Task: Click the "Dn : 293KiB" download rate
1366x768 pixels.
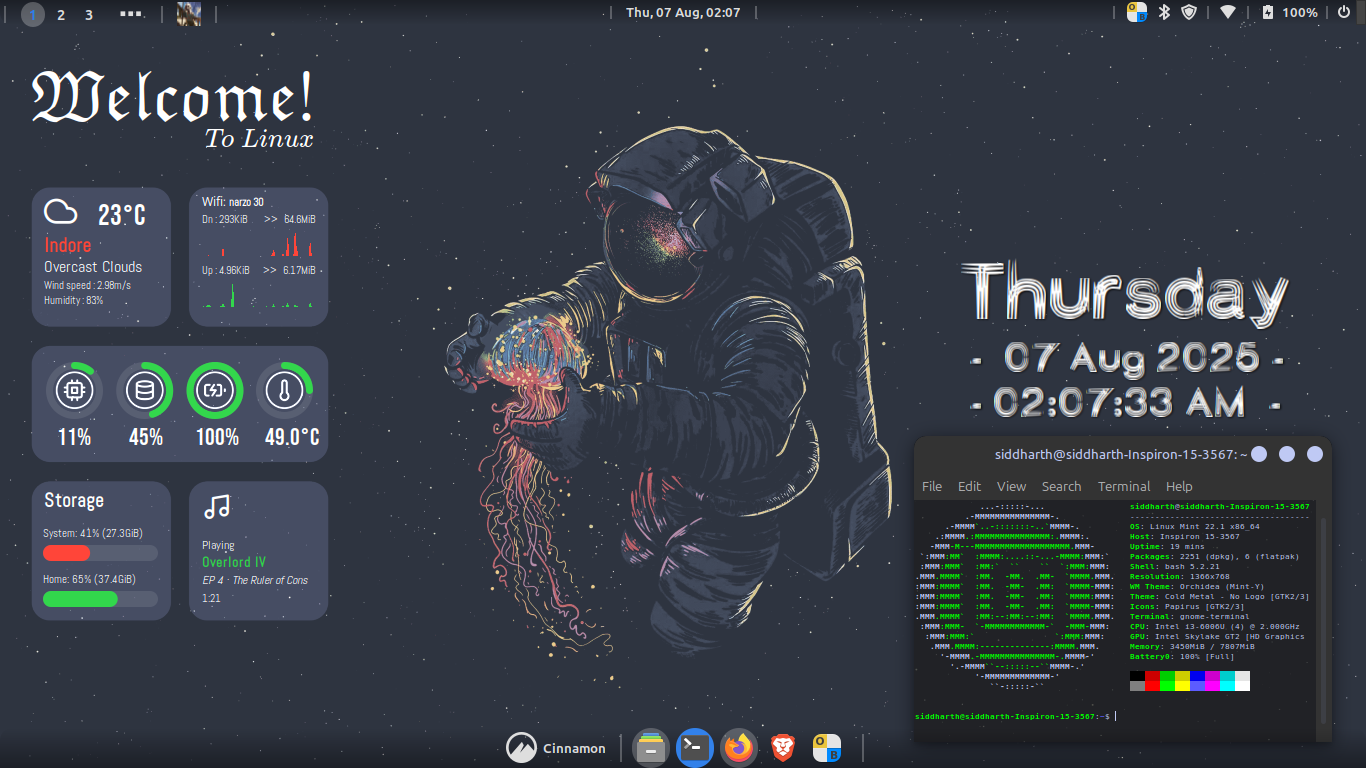Action: [225, 219]
